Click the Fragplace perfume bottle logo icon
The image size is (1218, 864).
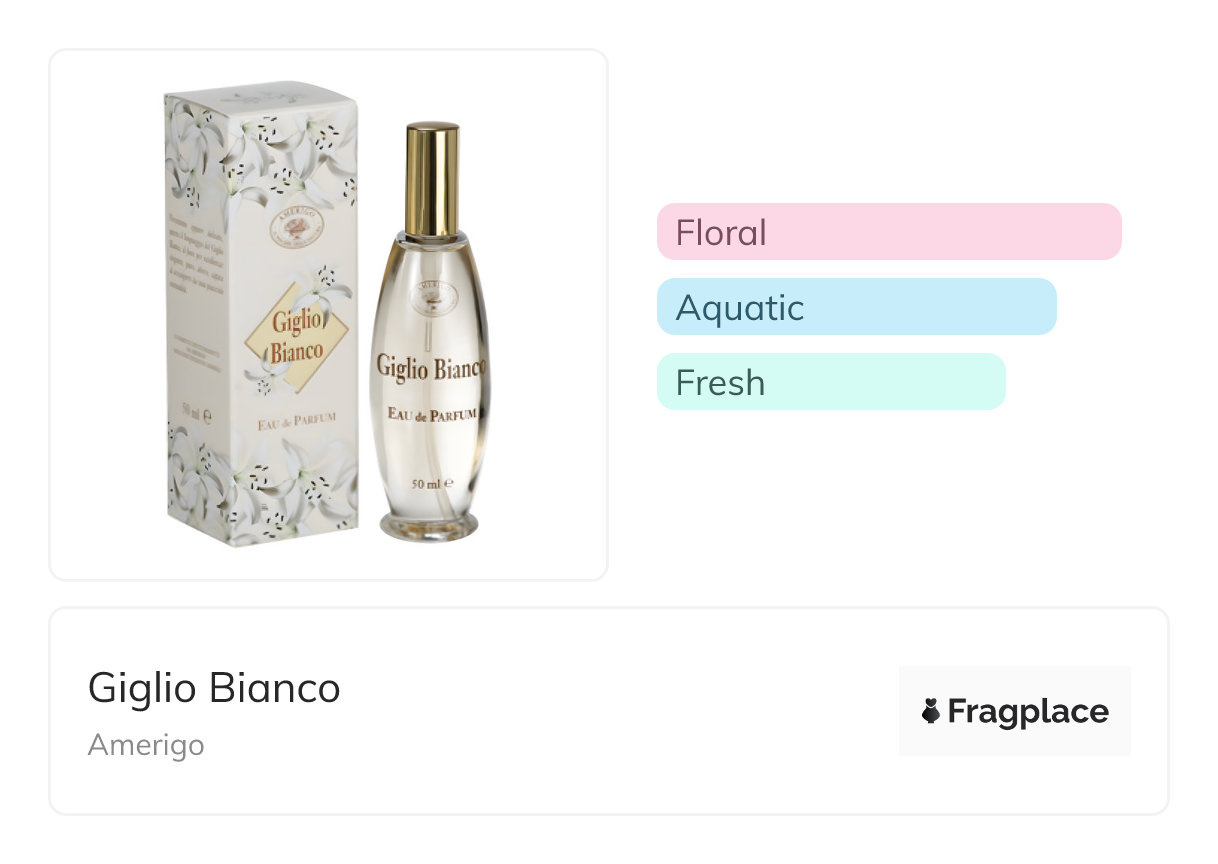click(931, 712)
